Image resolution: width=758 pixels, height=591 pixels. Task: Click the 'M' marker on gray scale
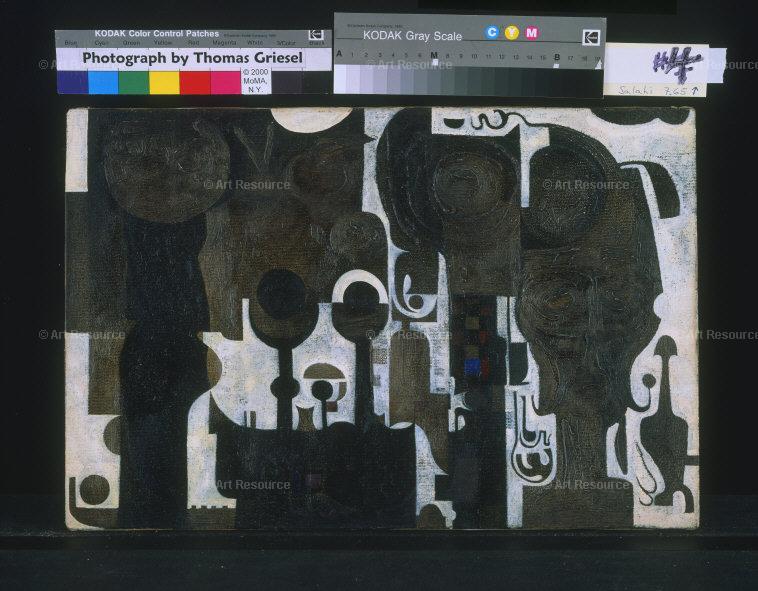point(434,55)
